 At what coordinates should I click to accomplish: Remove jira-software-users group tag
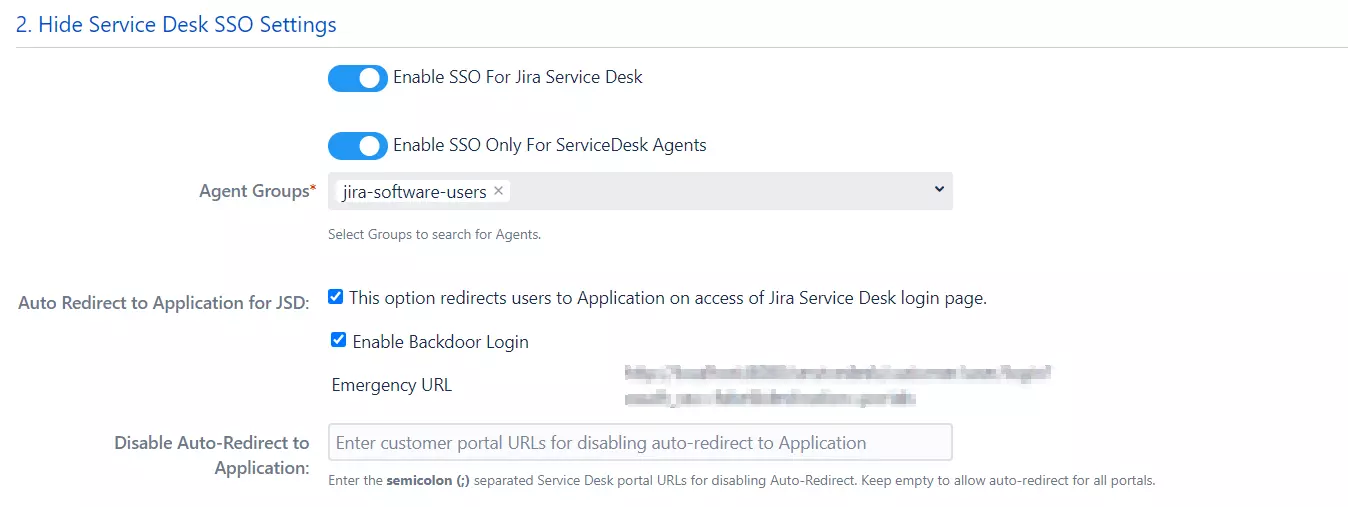(498, 190)
